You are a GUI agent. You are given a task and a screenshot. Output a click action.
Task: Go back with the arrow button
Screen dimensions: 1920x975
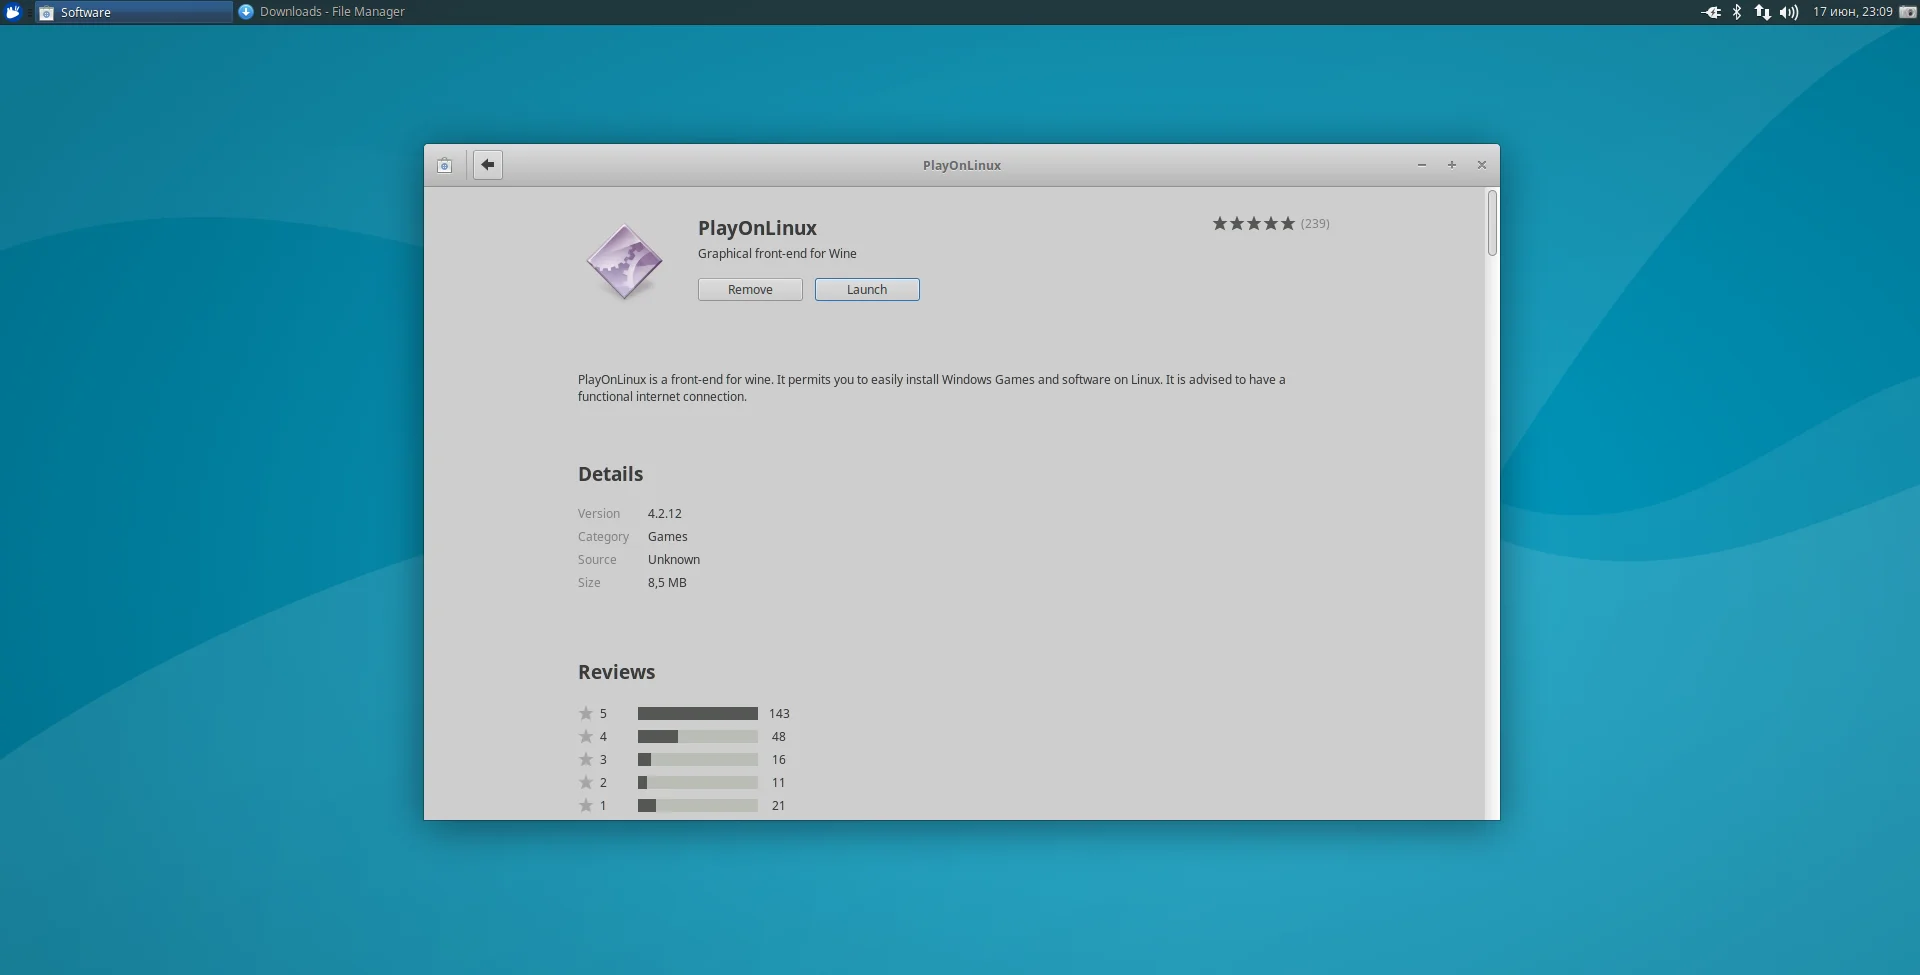tap(487, 165)
